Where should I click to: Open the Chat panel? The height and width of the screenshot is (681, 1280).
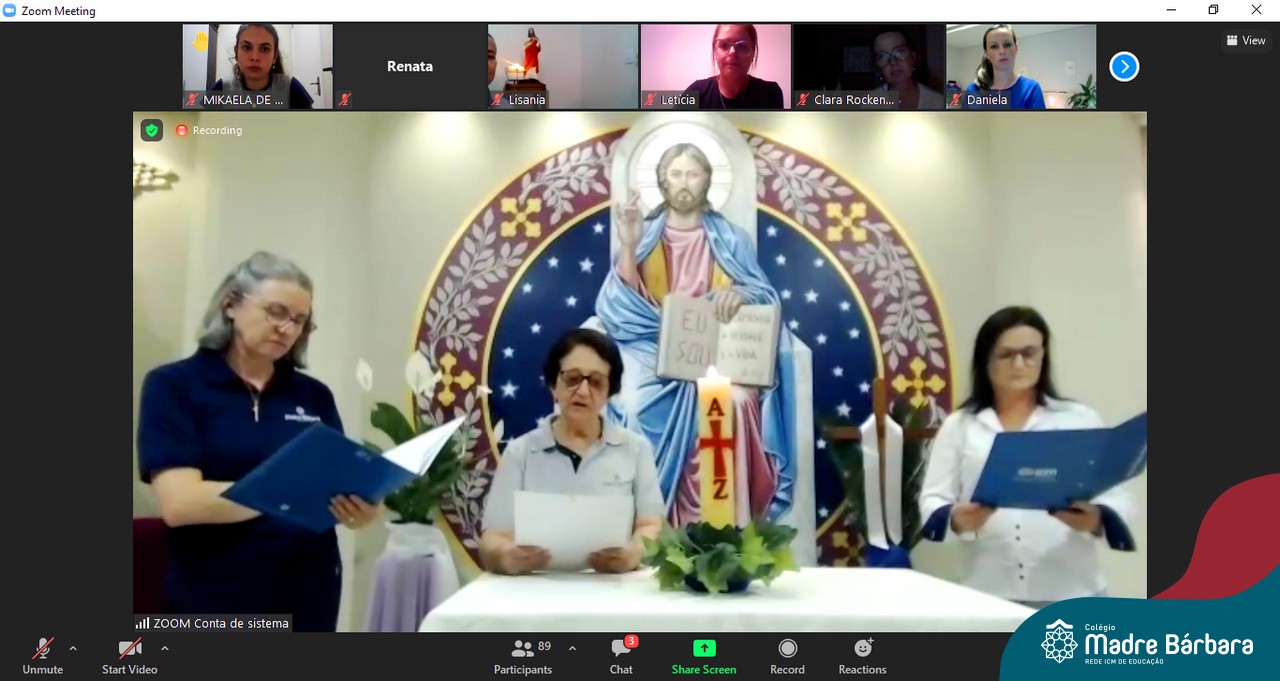click(x=621, y=656)
